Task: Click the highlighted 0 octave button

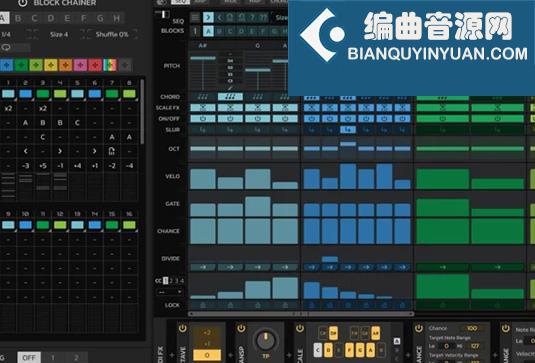Action: coord(207,355)
